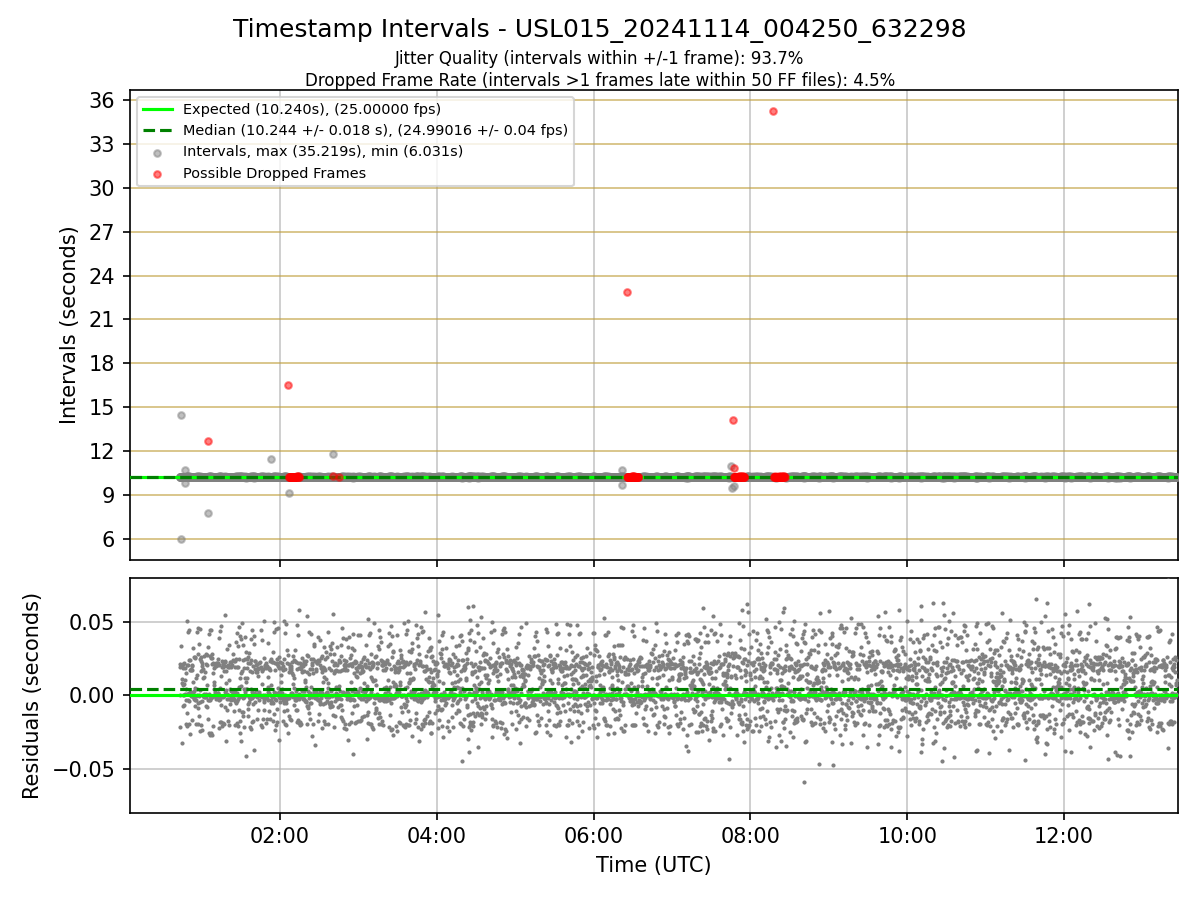The width and height of the screenshot is (1200, 900).
Task: Click the 04:00 time tick label
Action: [436, 836]
